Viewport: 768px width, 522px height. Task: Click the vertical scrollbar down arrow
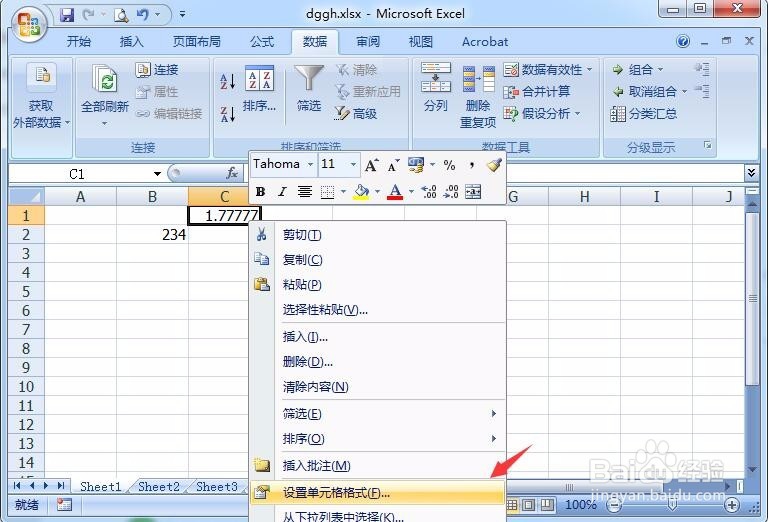pos(752,470)
